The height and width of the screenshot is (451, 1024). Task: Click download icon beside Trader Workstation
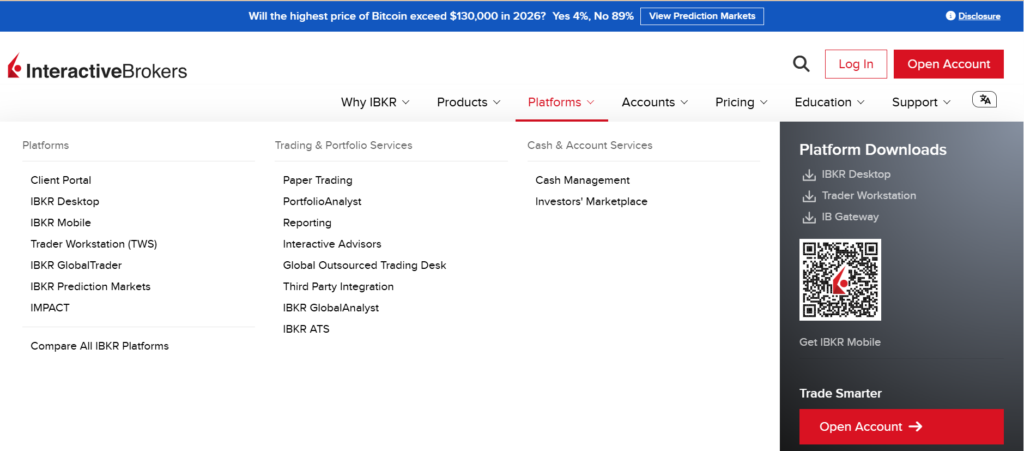point(808,196)
